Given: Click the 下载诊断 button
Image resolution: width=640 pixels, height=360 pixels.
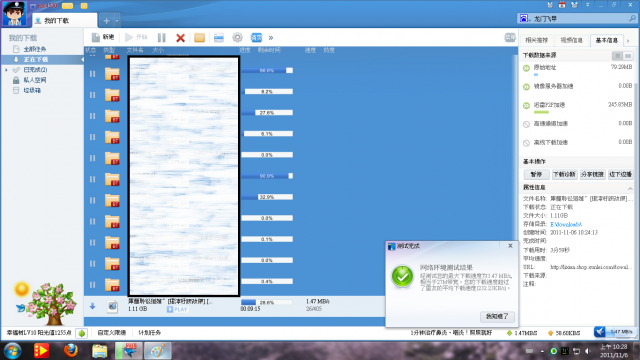Looking at the screenshot, I should click(x=564, y=174).
